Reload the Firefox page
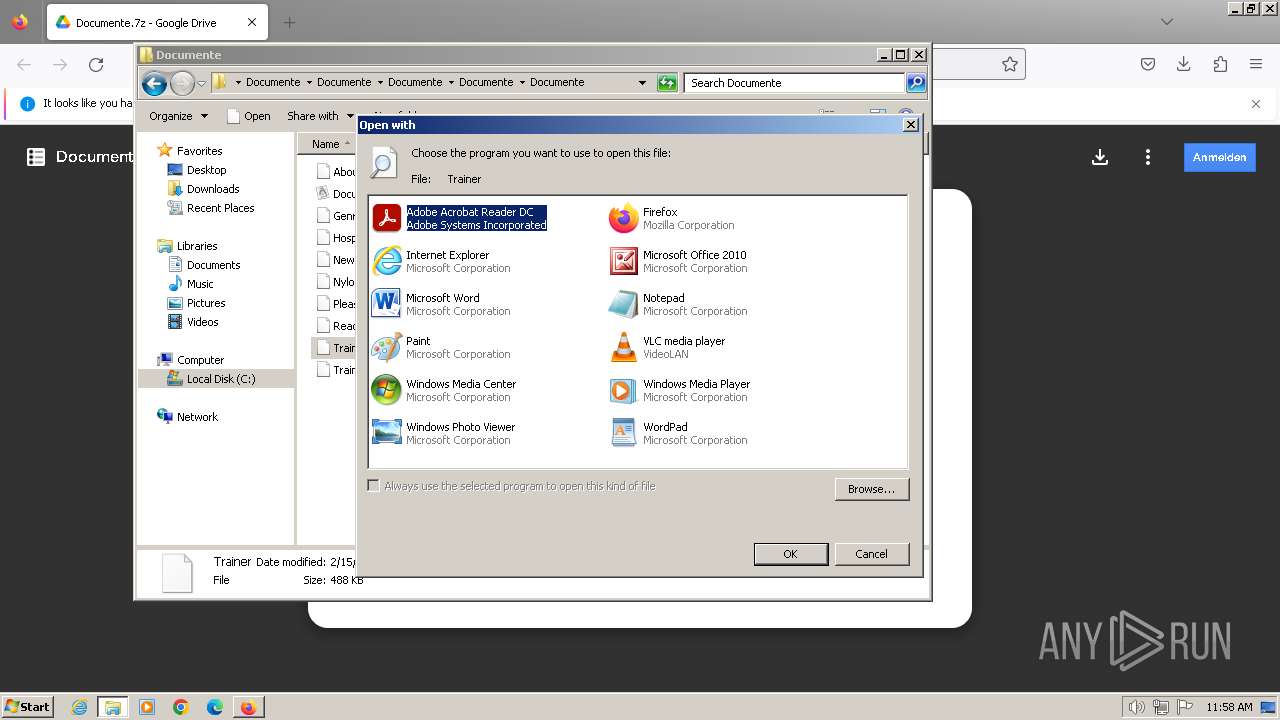This screenshot has width=1280, height=720. 96,65
